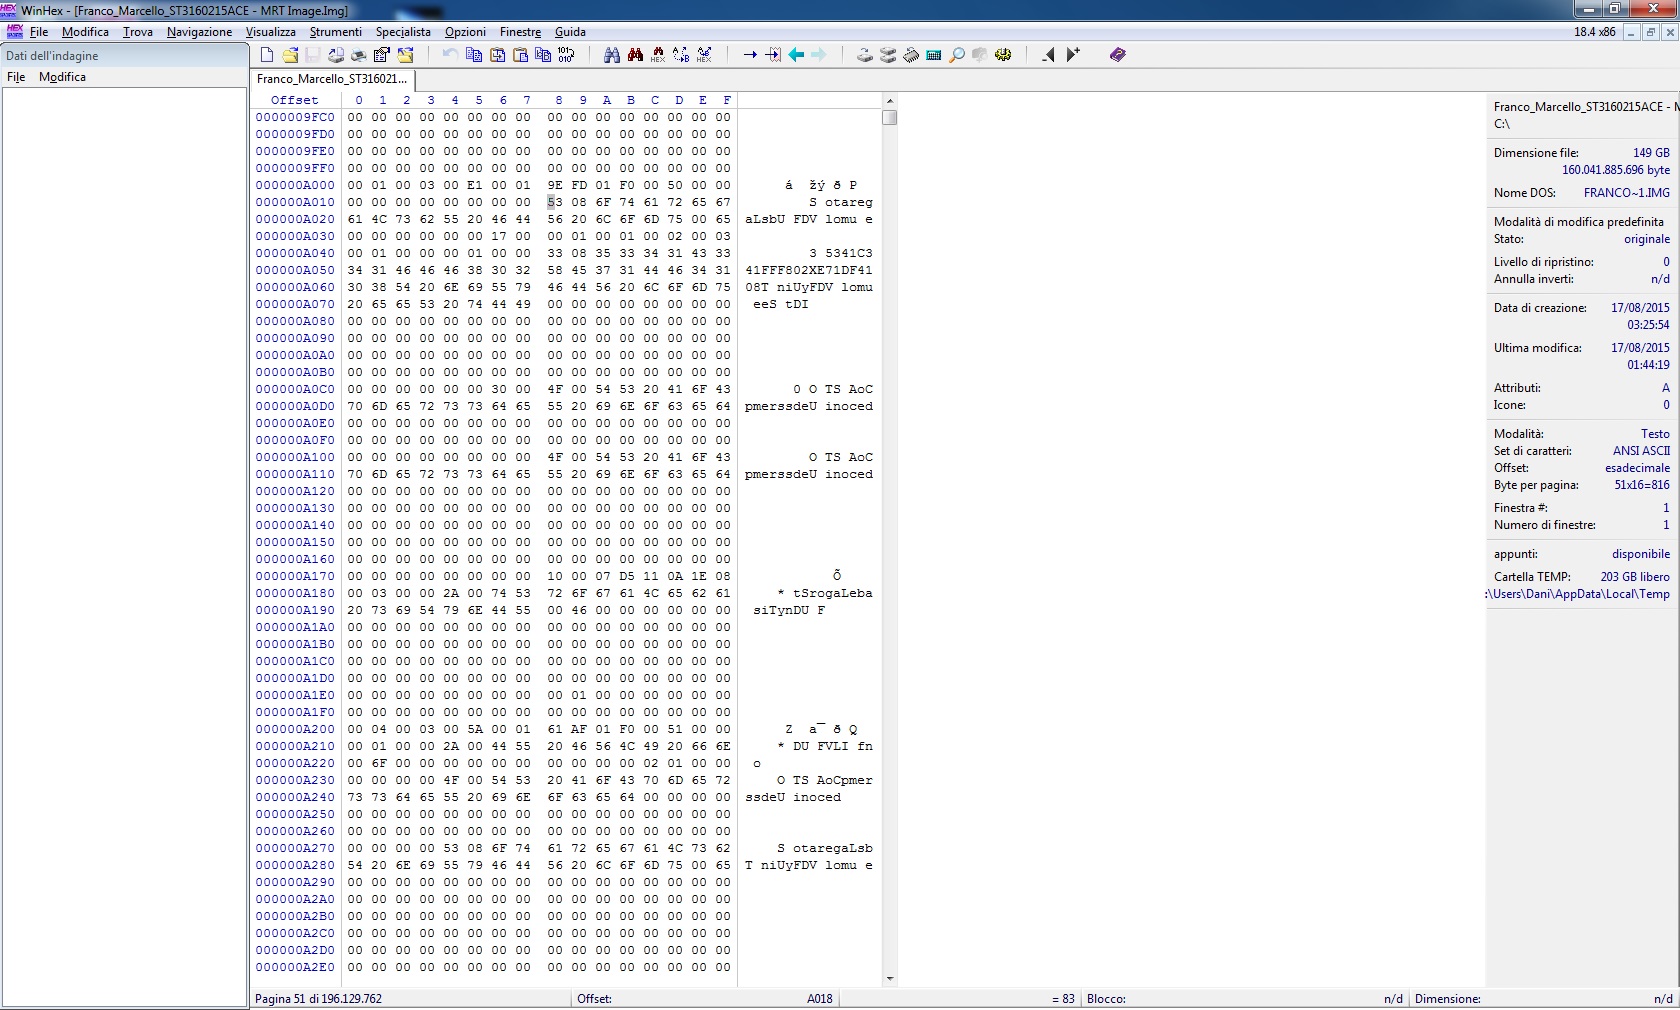This screenshot has height=1010, width=1680.
Task: Click the Open Disk toolbar icon
Action: (x=865, y=55)
